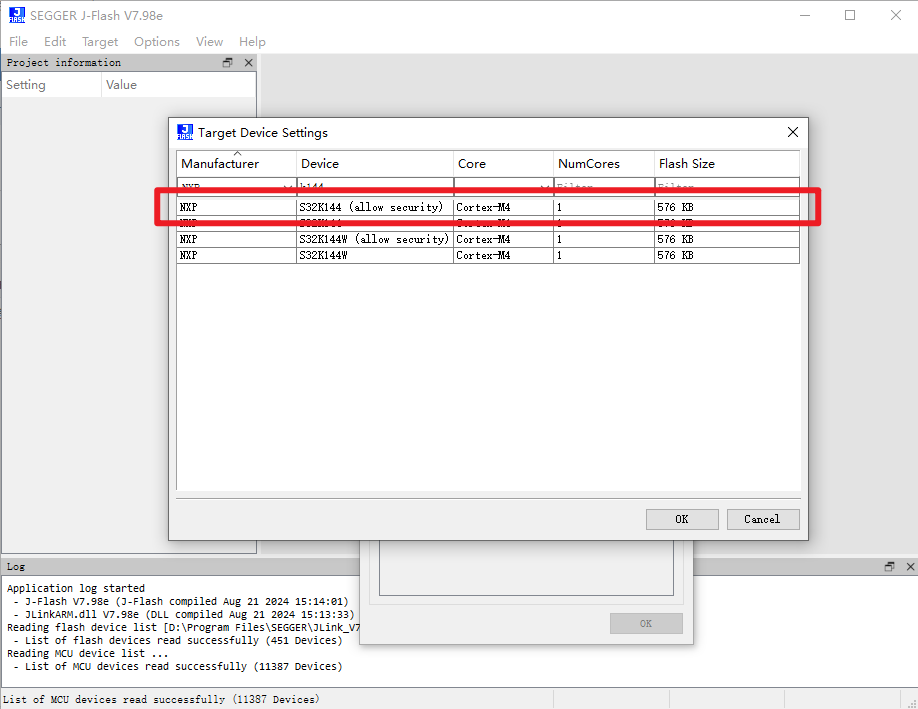Open the Core filter dropdown
Viewport: 918px width, 709px height.
(544, 186)
